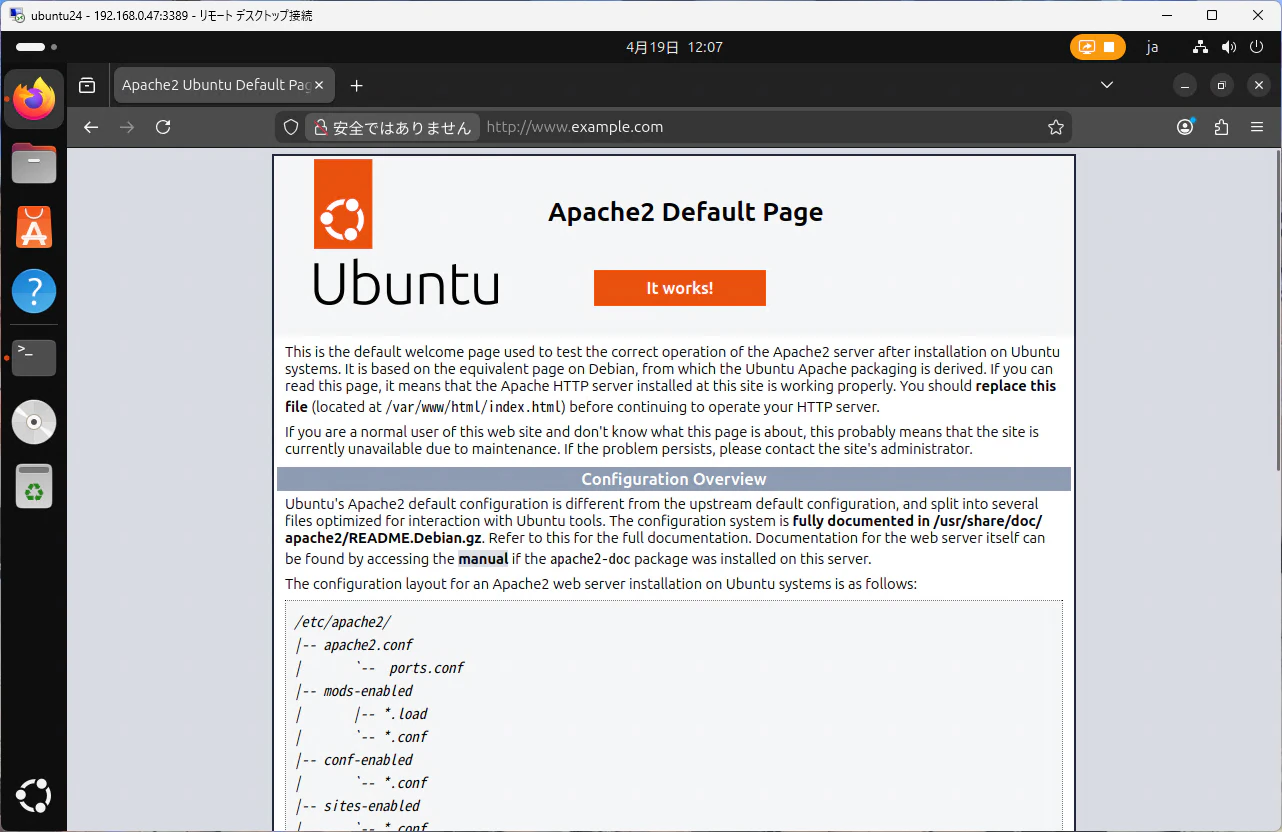Select the apache2-doc package name text

590,559
